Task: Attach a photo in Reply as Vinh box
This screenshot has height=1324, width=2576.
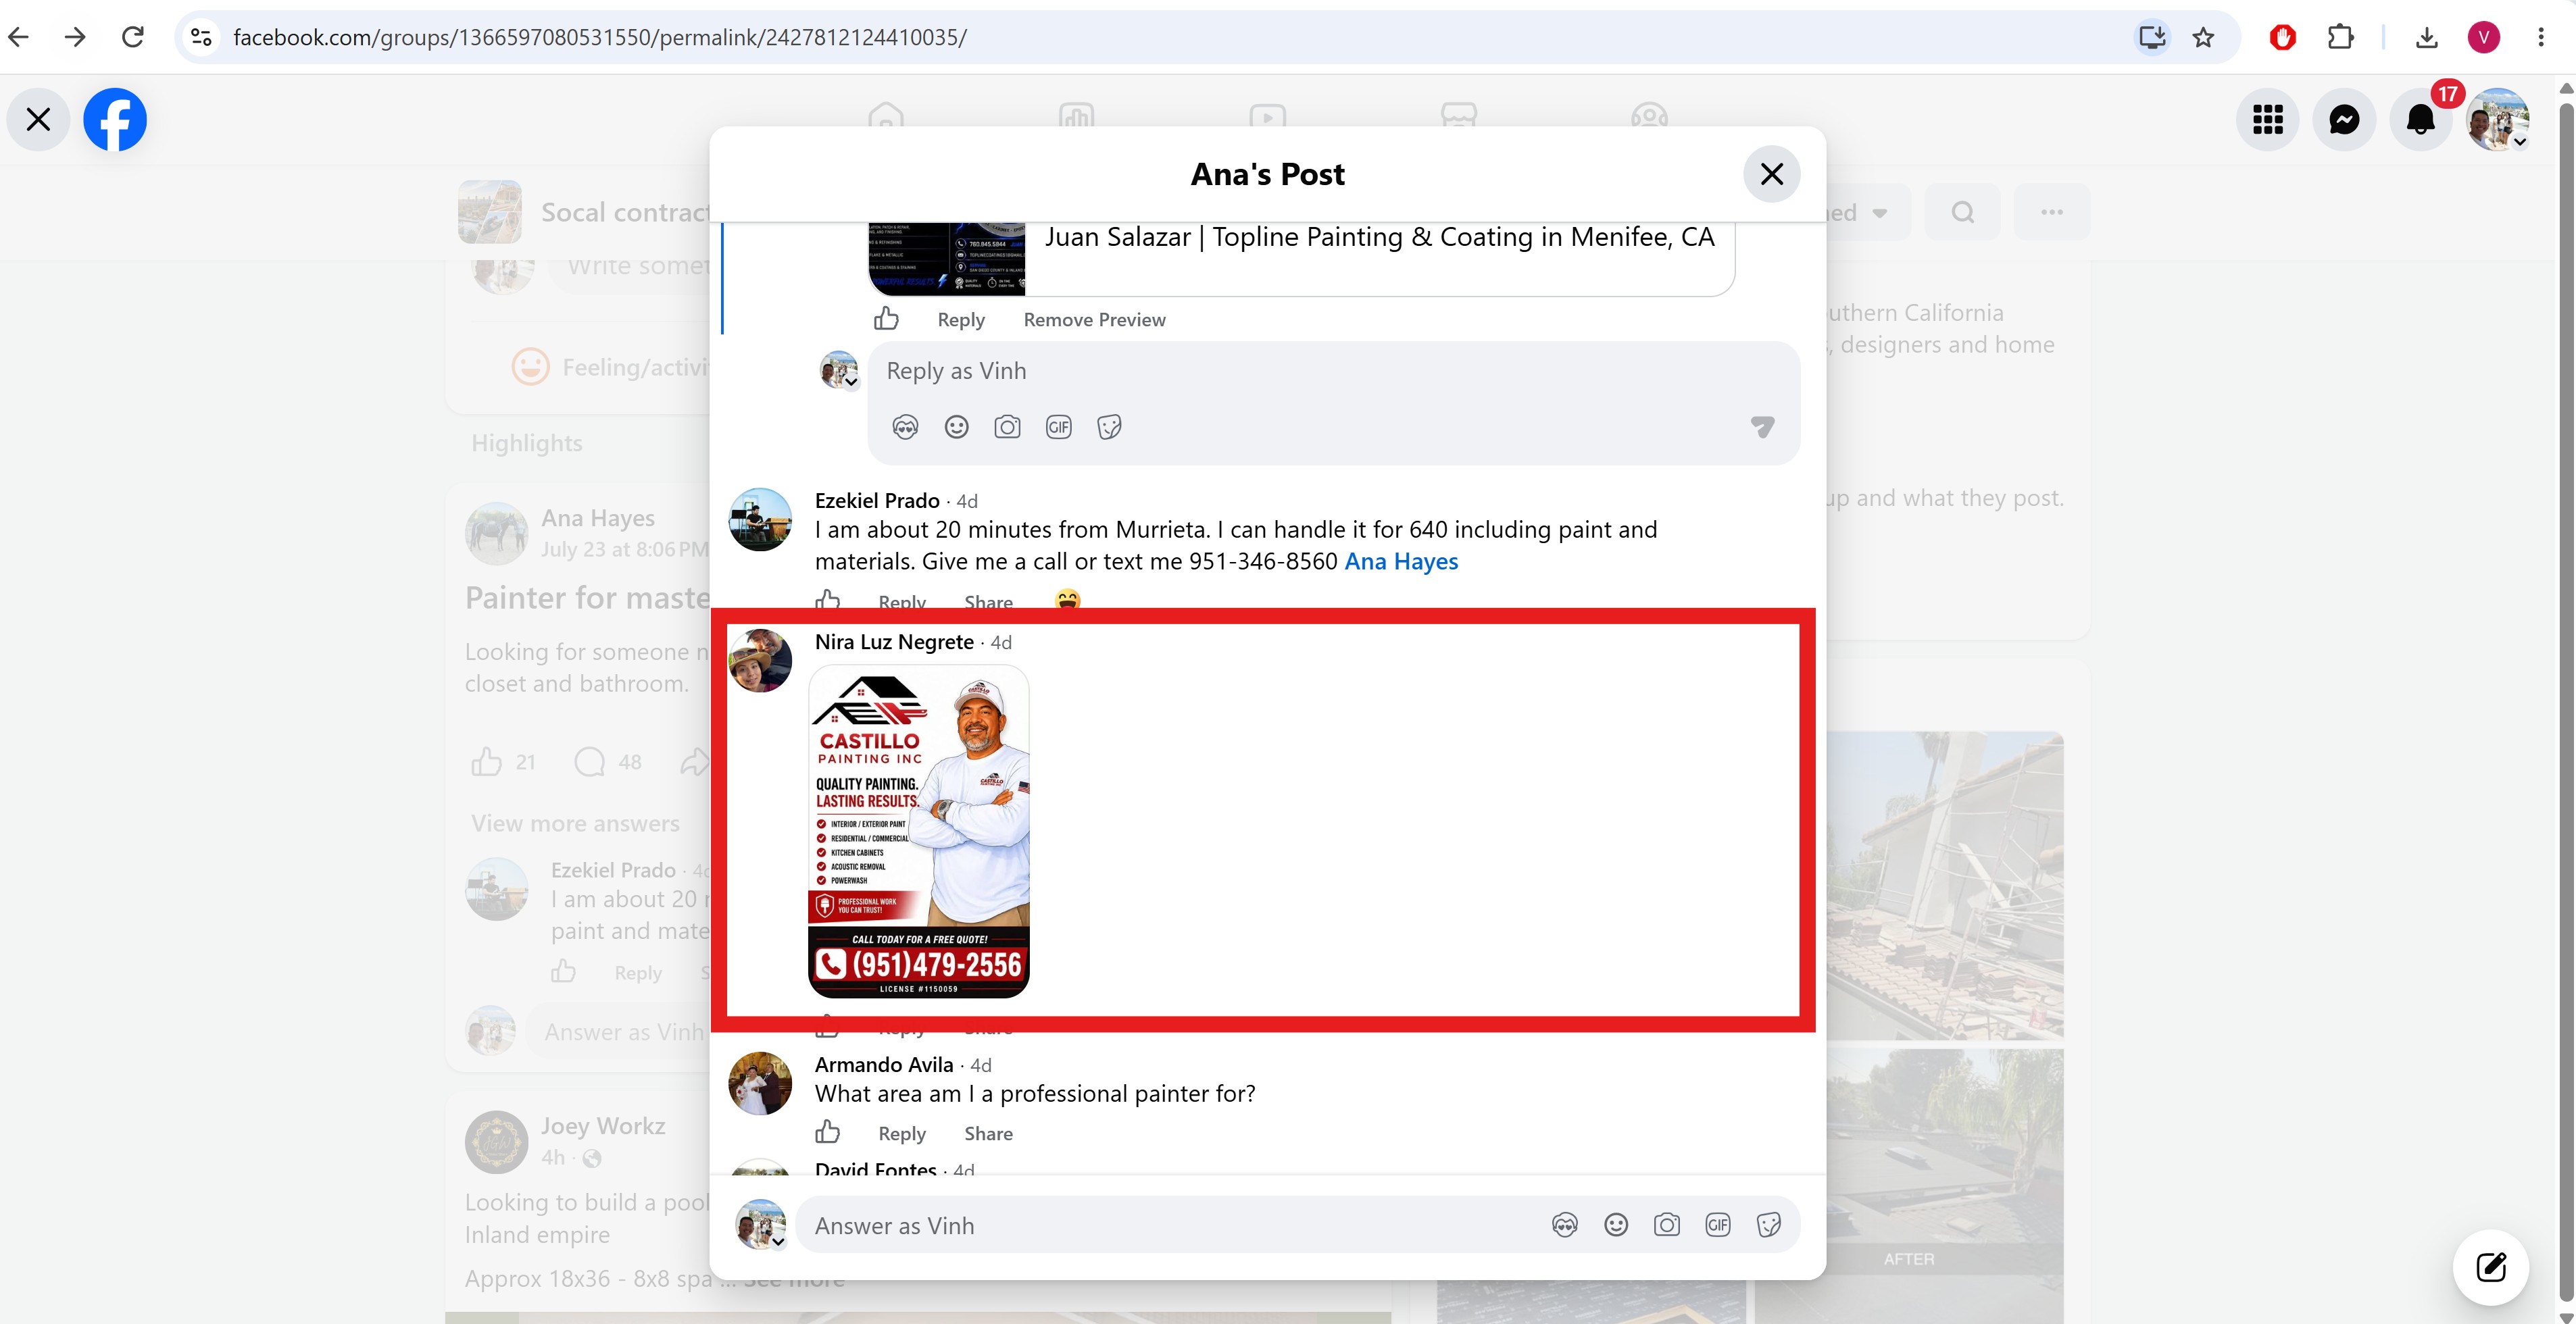Action: pyautogui.click(x=1007, y=428)
